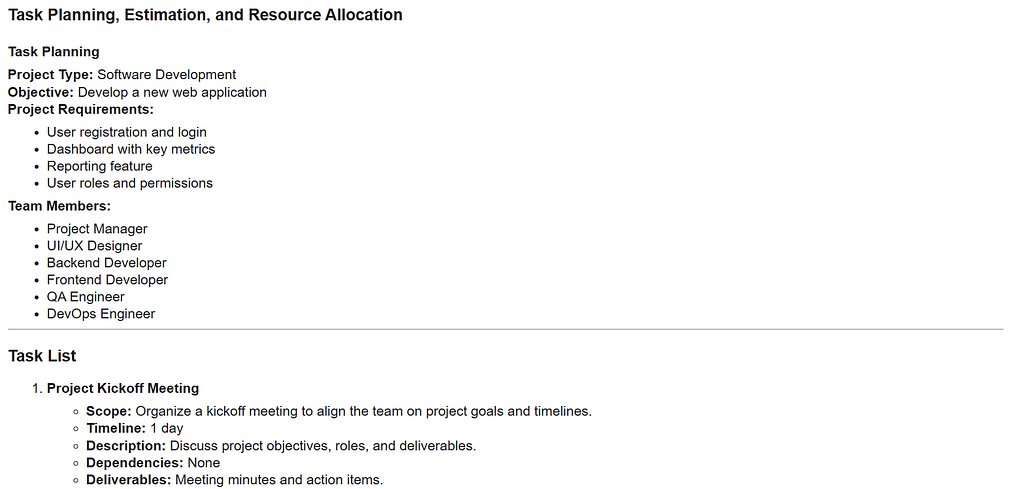Select DevOps Engineer list item
This screenshot has height=489, width=1024.
[101, 314]
